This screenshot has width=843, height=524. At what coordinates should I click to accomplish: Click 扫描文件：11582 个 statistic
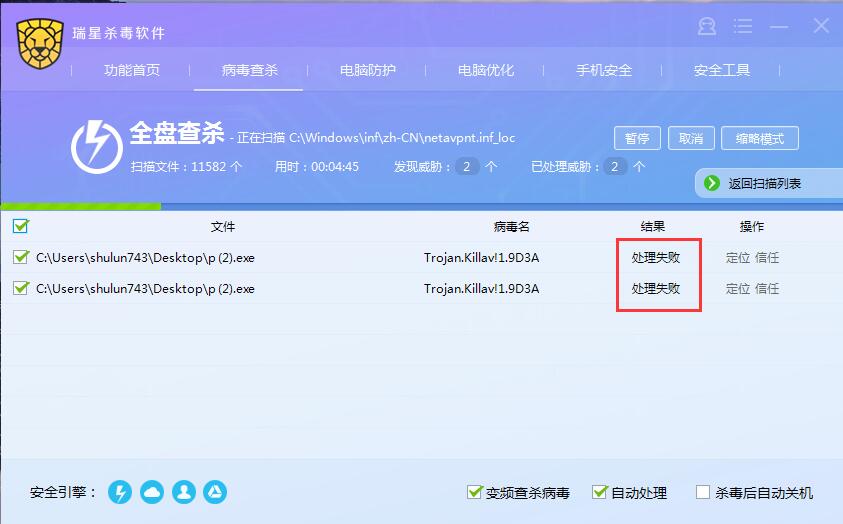(186, 167)
